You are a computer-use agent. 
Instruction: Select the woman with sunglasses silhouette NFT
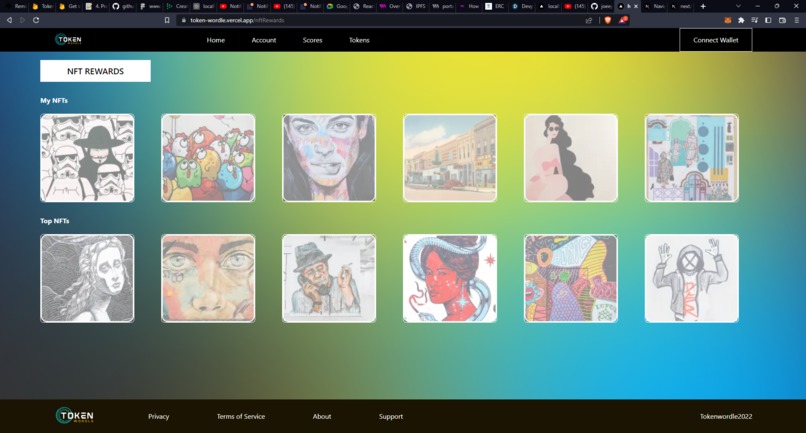click(571, 158)
